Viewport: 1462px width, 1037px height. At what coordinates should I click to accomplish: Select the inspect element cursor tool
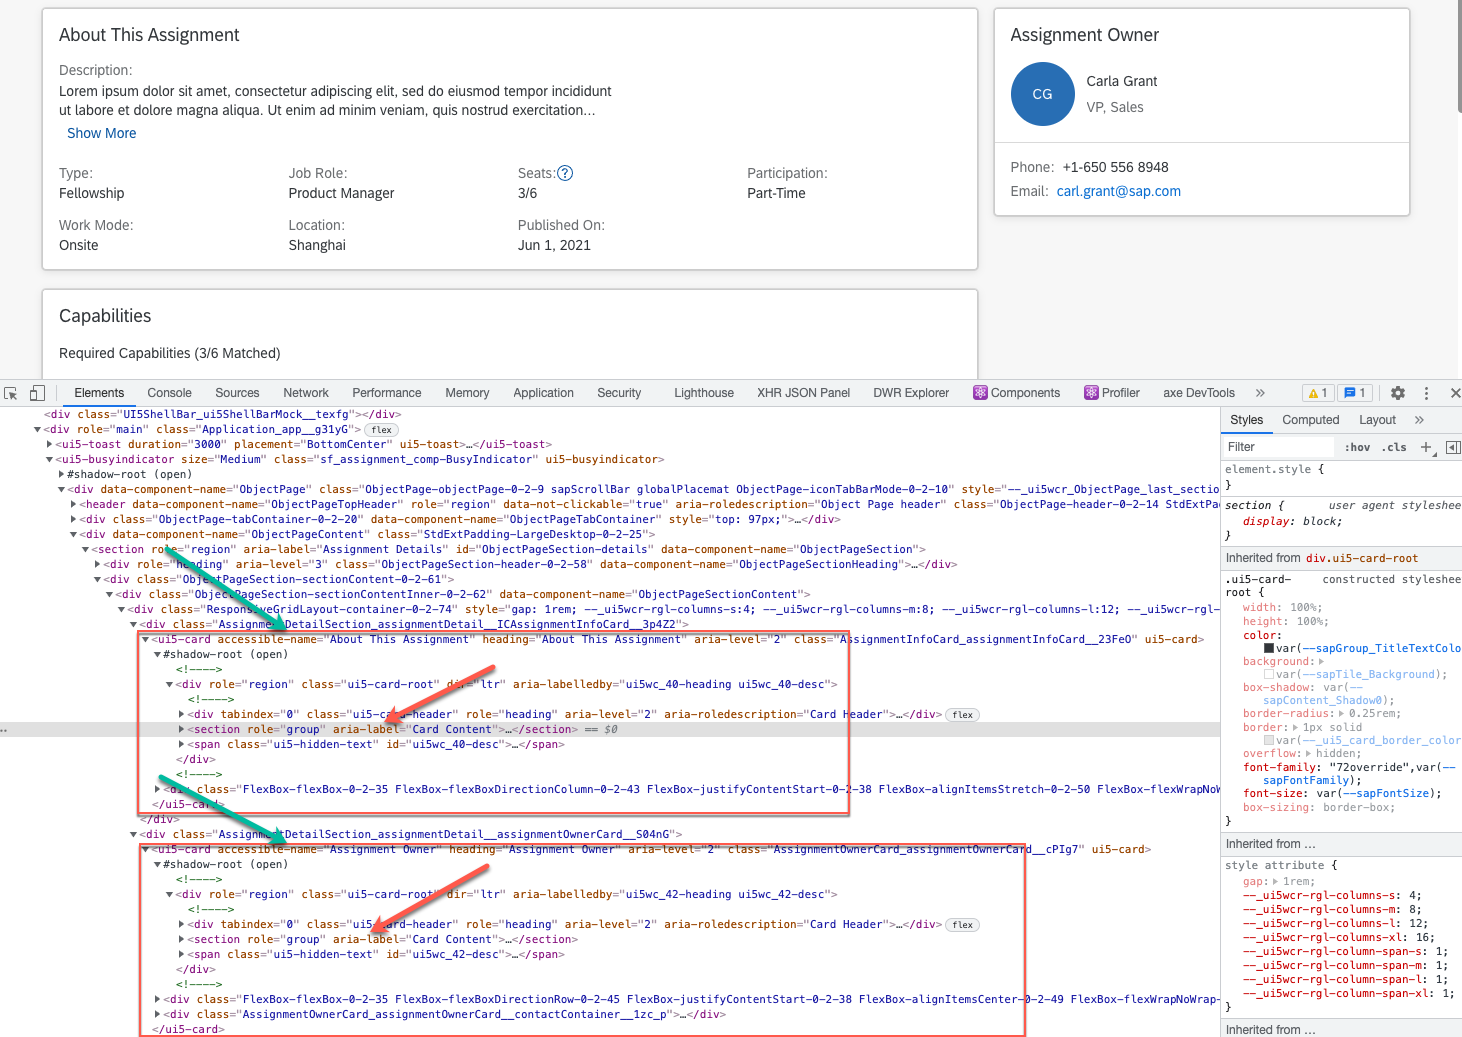click(x=12, y=393)
